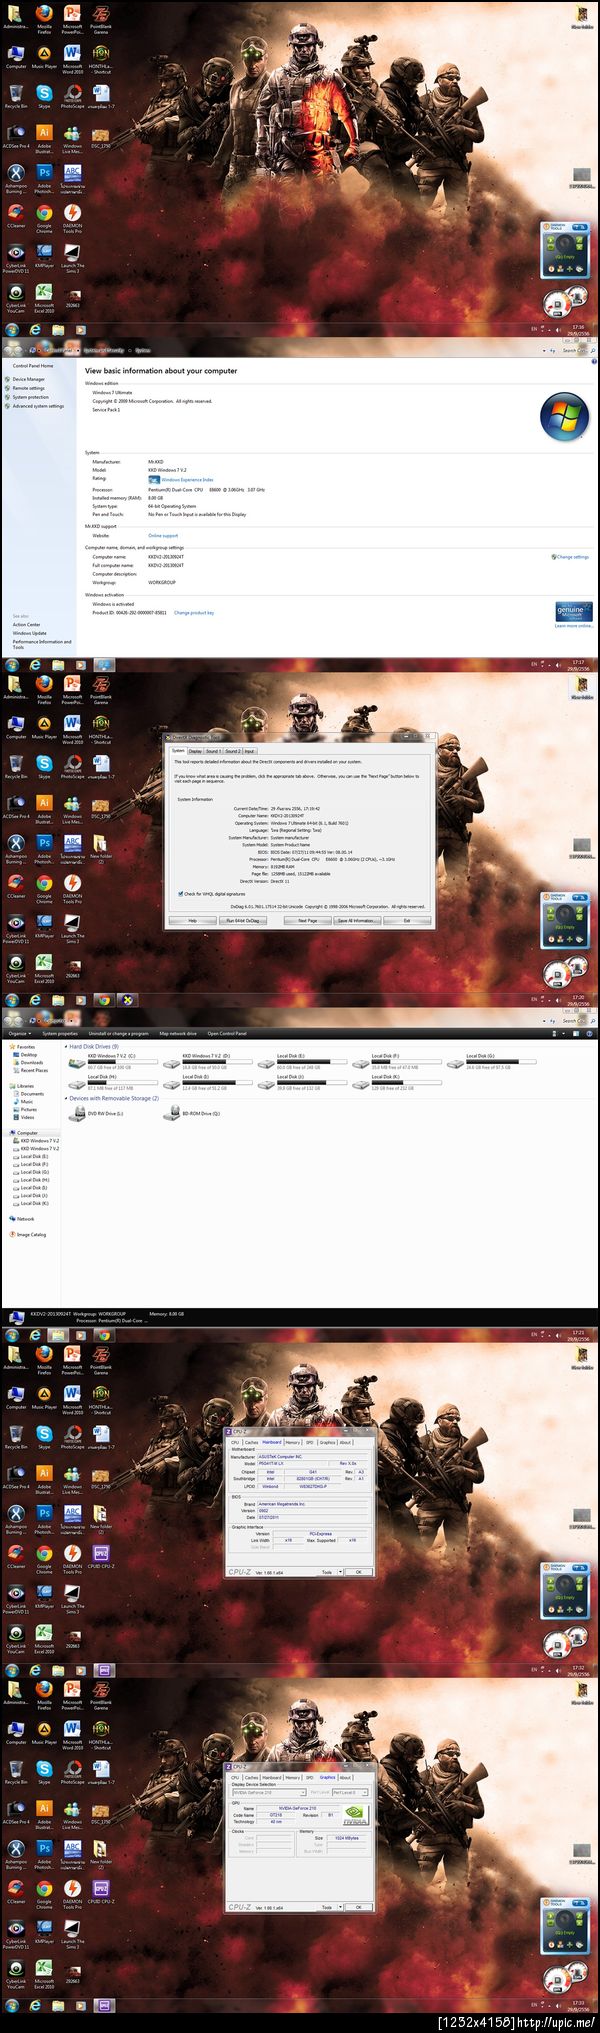Switch to Sound 2 tab in DxDiag
The height and width of the screenshot is (2033, 600).
pos(231,750)
